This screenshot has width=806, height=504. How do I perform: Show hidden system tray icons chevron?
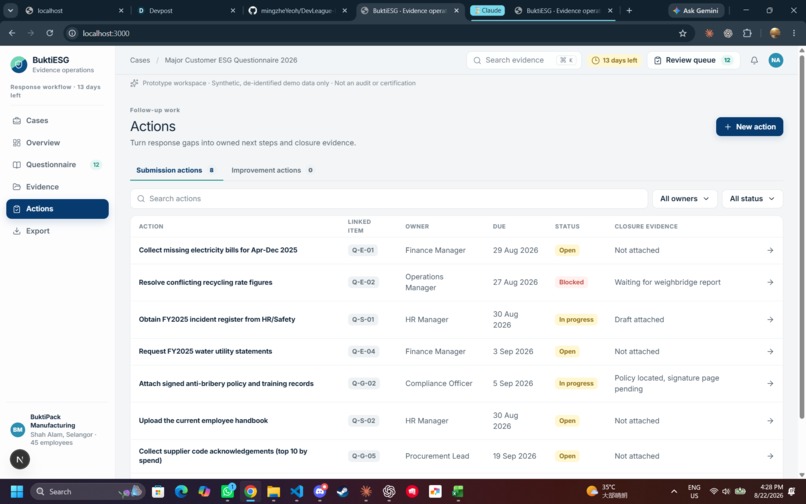click(674, 492)
